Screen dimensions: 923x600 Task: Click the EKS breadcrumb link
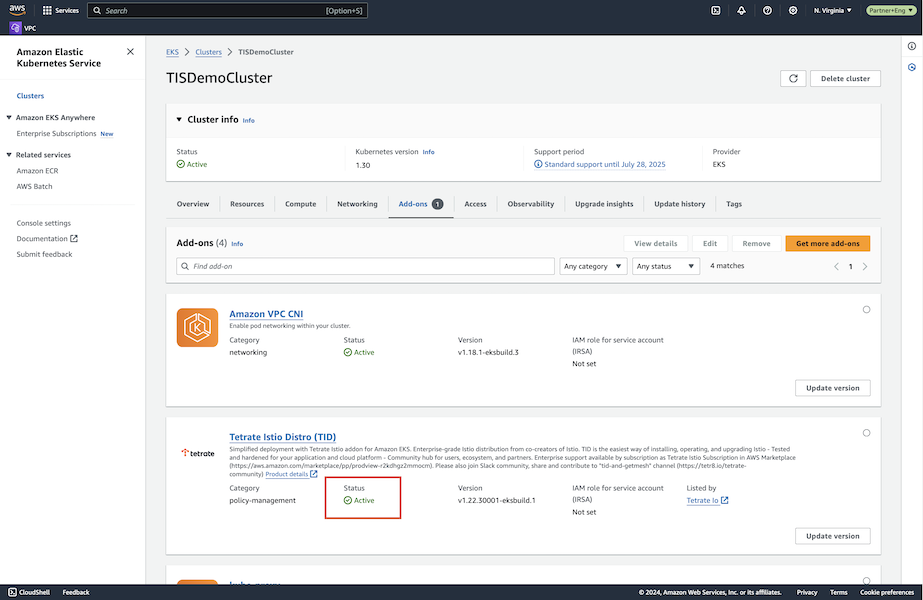click(172, 52)
